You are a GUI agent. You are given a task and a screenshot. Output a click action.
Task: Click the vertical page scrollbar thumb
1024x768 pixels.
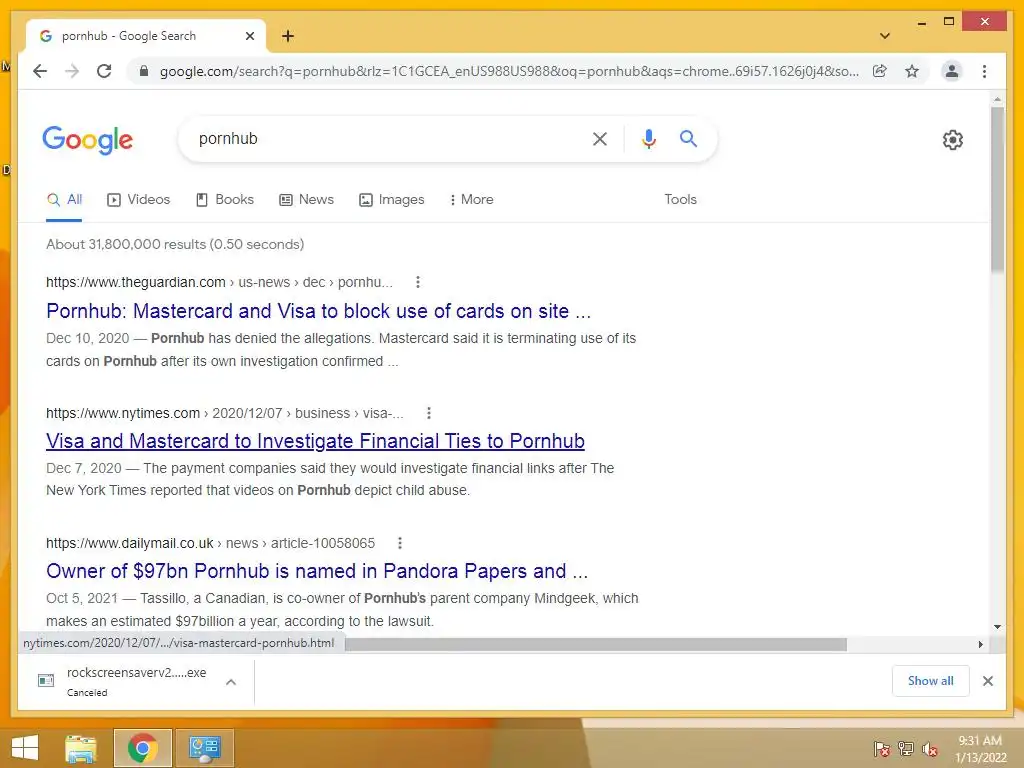[x=997, y=189]
